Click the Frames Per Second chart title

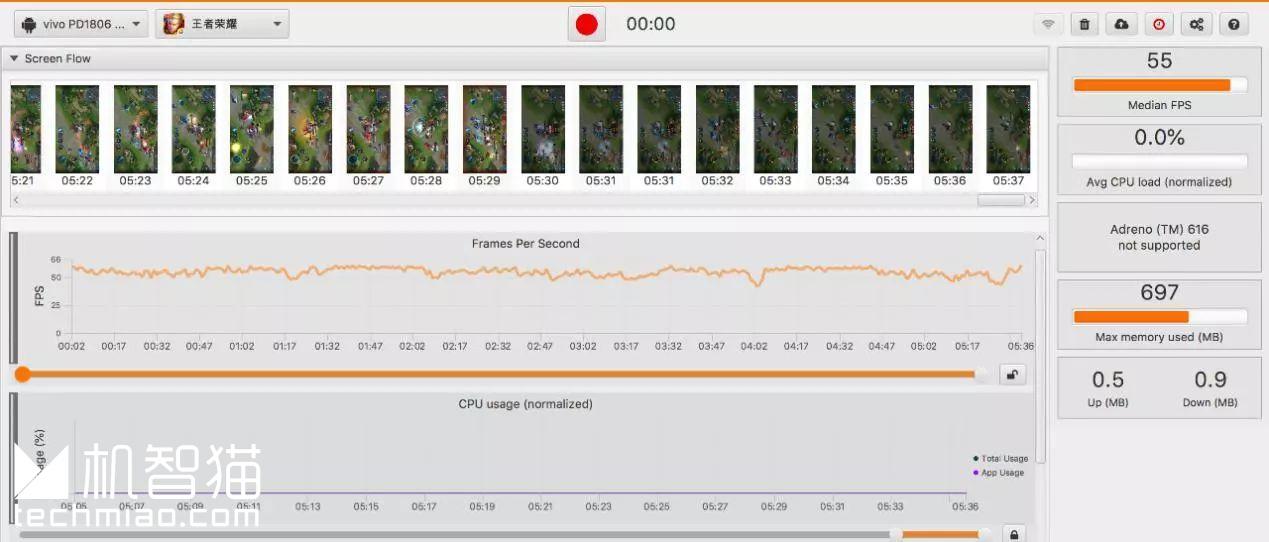tap(525, 243)
